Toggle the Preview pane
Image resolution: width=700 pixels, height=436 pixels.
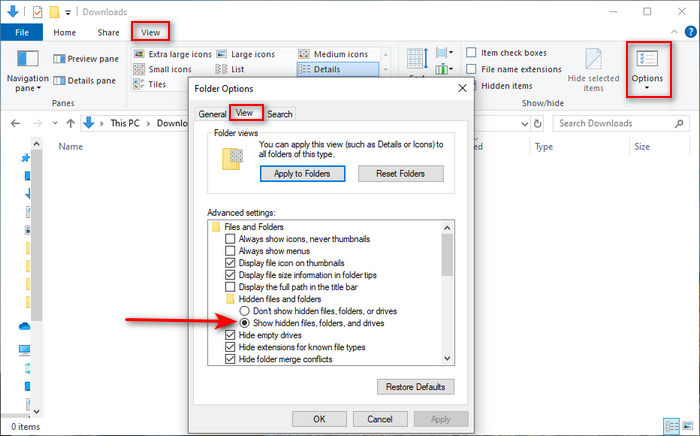pyautogui.click(x=86, y=59)
